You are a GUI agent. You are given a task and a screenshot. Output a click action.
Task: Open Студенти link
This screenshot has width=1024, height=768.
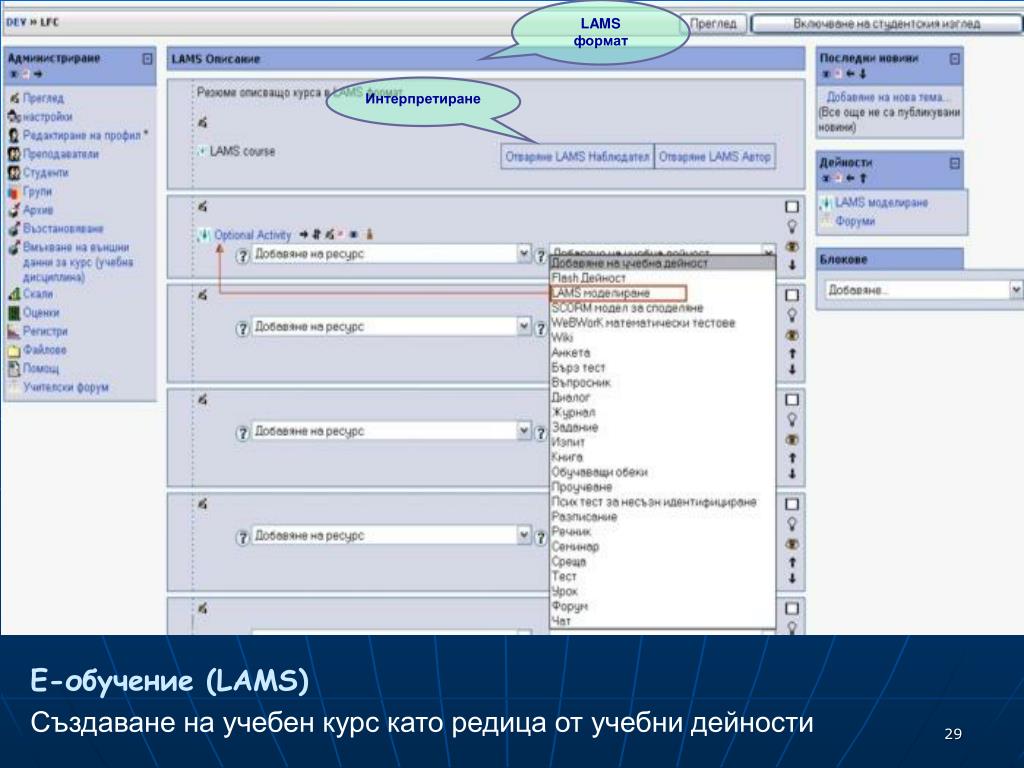point(45,172)
